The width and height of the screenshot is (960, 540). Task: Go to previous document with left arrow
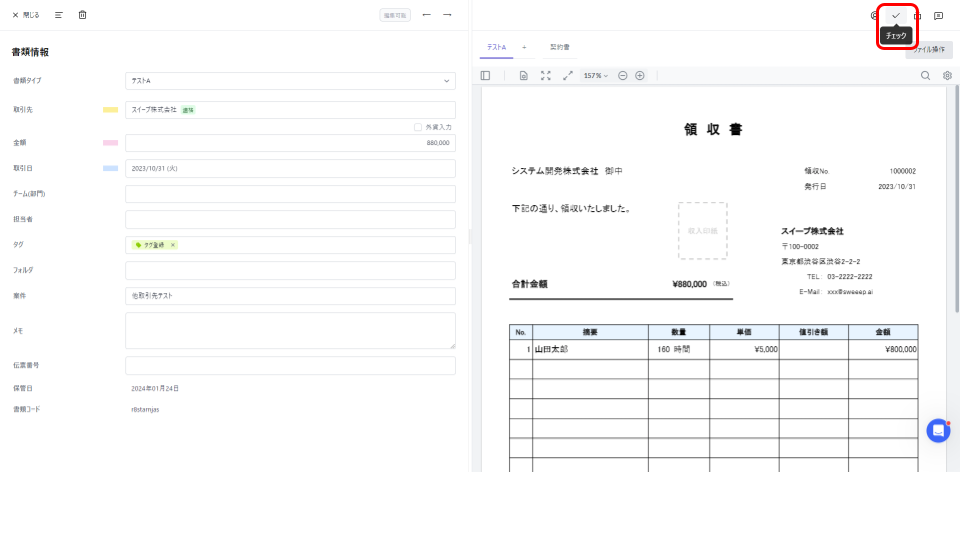(x=427, y=15)
